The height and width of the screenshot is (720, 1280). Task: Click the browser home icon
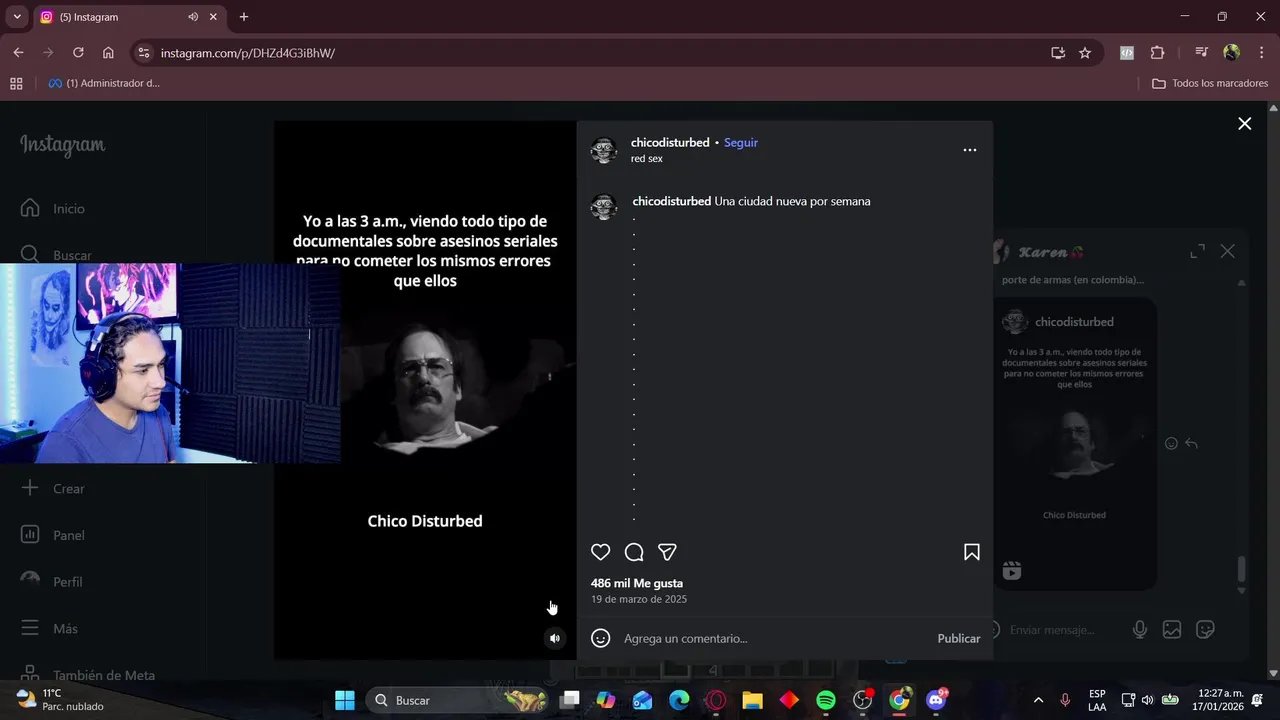108,53
